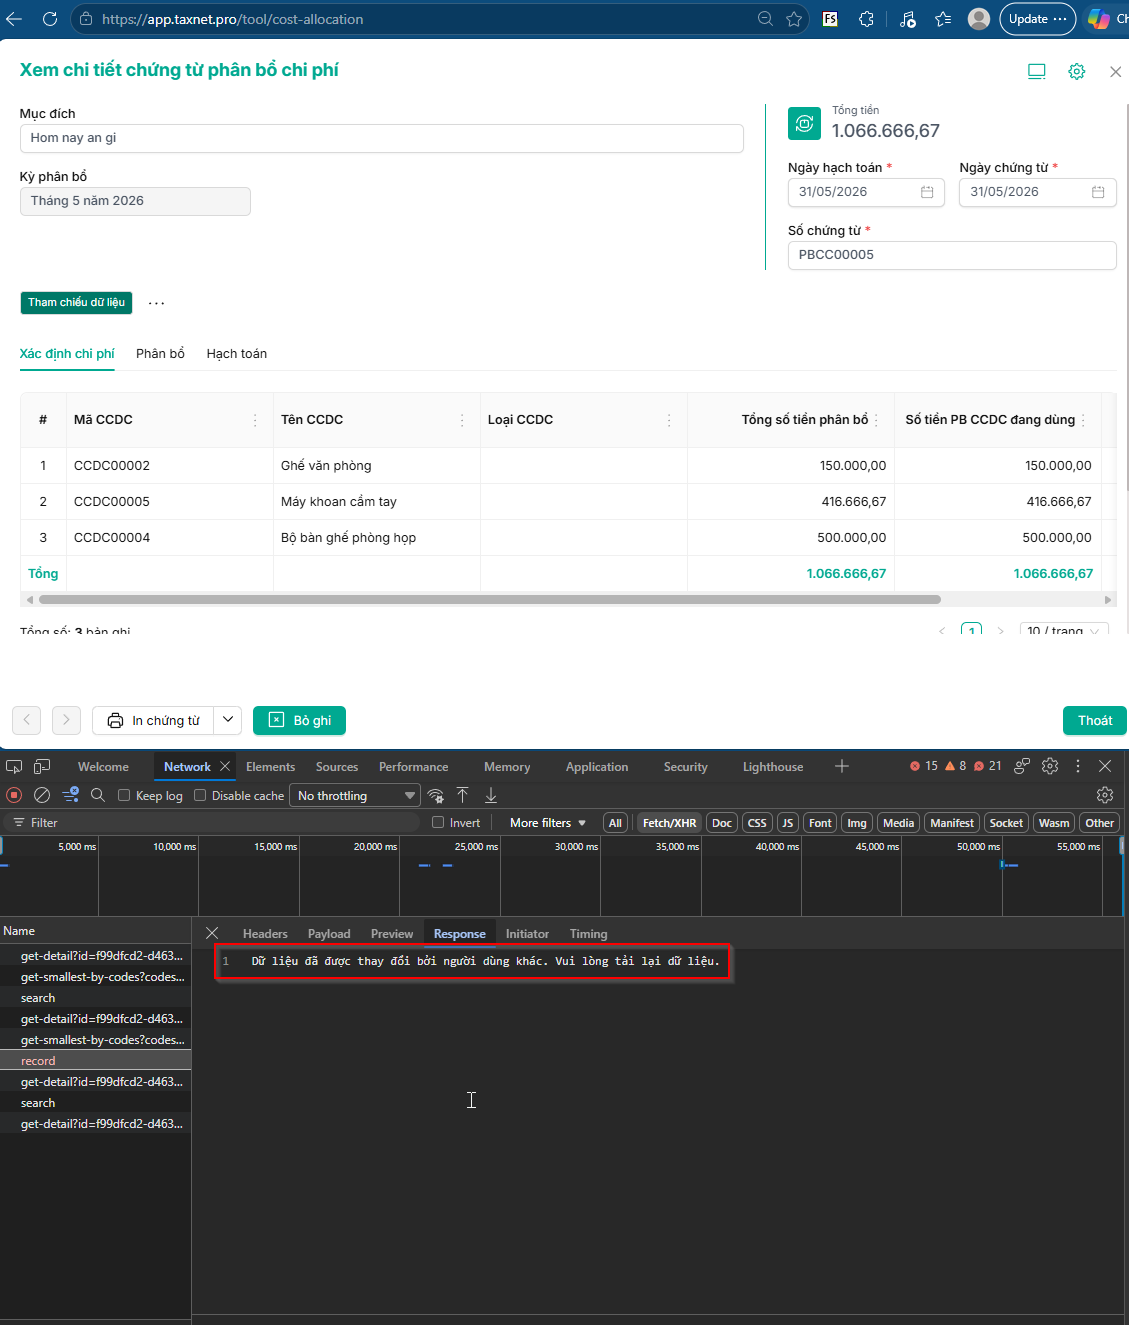Click the import HAR upload arrow icon
This screenshot has width=1129, height=1325.
(462, 795)
